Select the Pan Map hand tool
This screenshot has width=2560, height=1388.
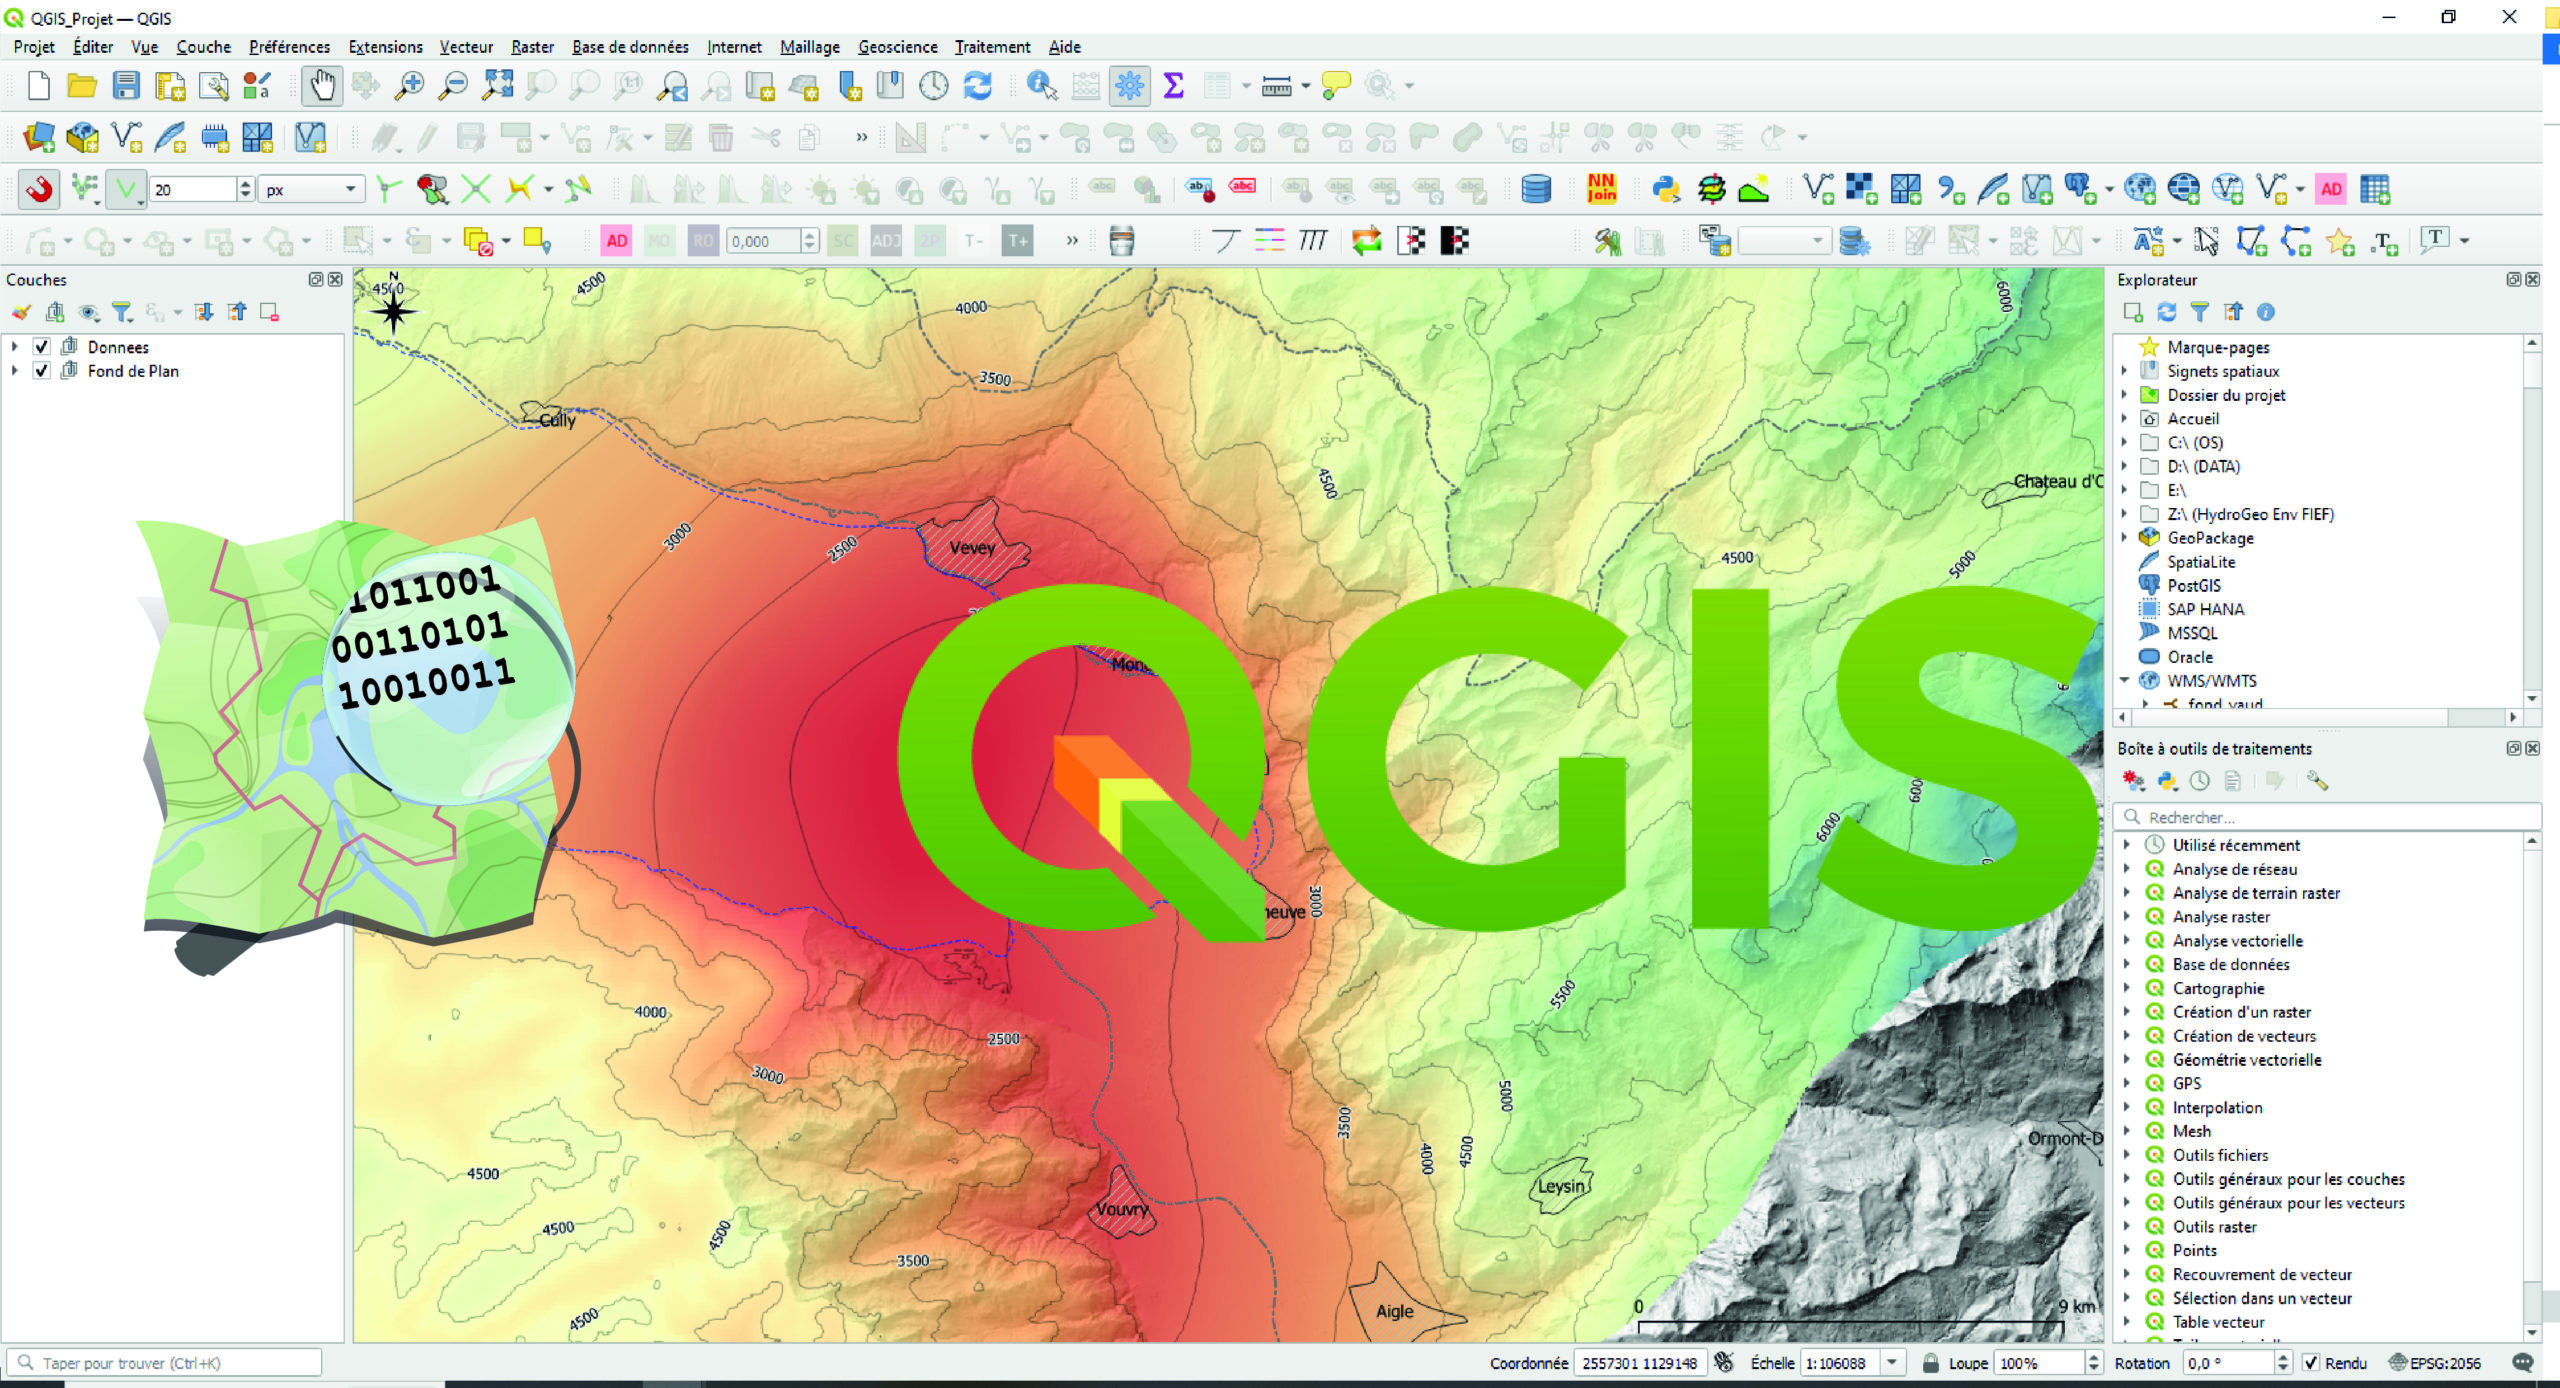coord(322,86)
